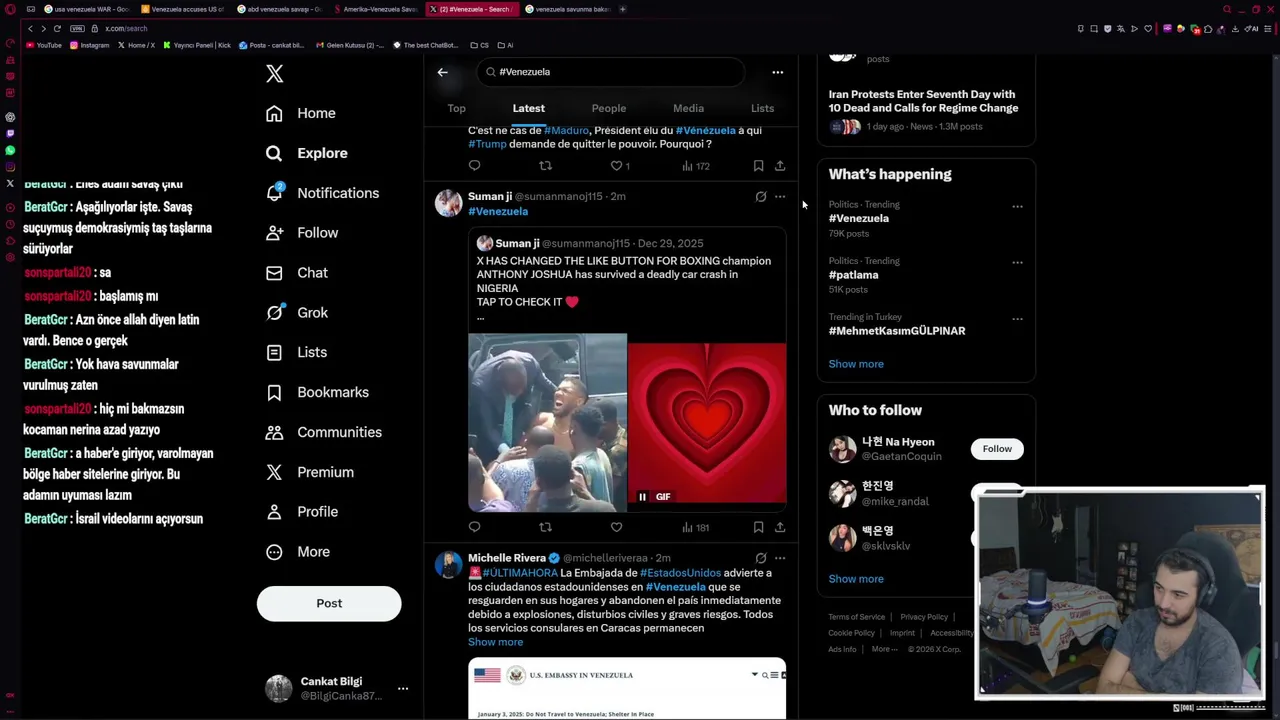Image resolution: width=1280 pixels, height=720 pixels.
Task: Open Lists in the sidebar
Action: click(x=297, y=352)
